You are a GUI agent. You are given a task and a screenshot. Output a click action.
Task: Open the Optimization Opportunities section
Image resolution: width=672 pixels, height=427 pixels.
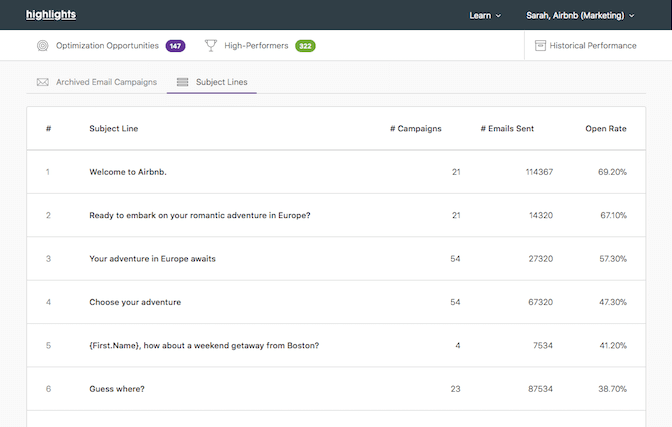107,46
